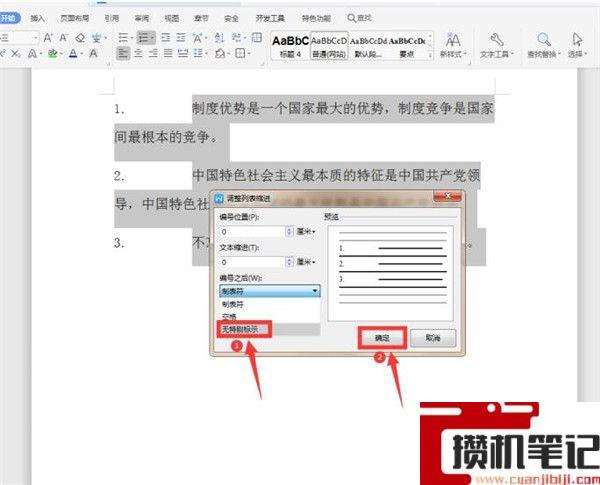Click the borders icon
Viewport: 600px width, 485px height.
click(x=240, y=53)
